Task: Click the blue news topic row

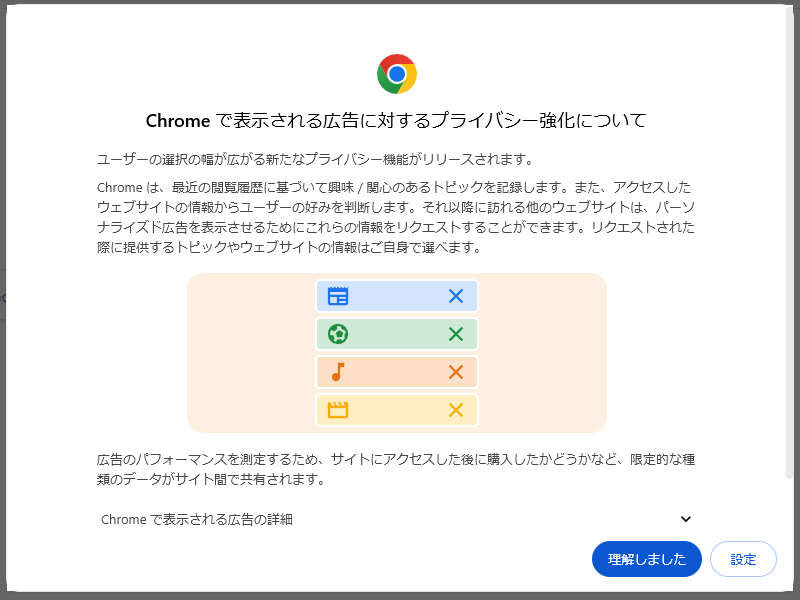Action: (x=397, y=296)
